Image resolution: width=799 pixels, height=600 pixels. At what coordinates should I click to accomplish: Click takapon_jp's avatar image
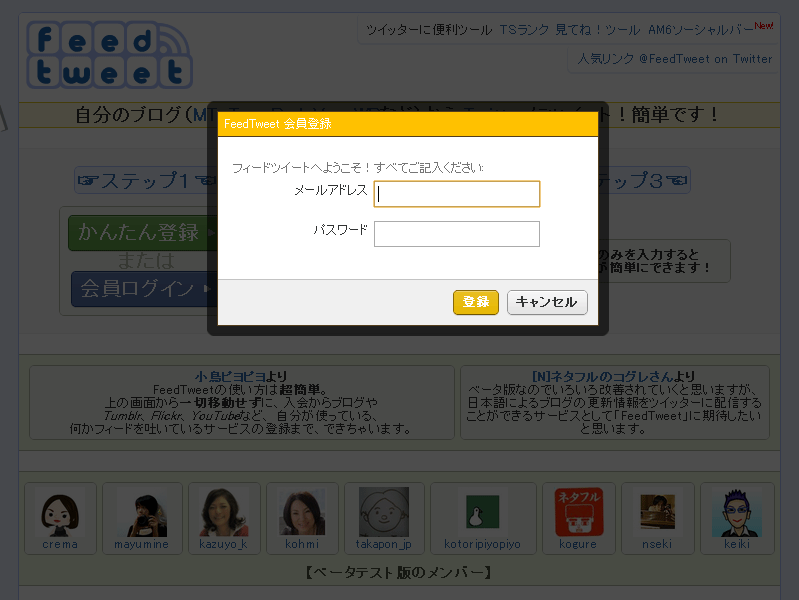384,512
